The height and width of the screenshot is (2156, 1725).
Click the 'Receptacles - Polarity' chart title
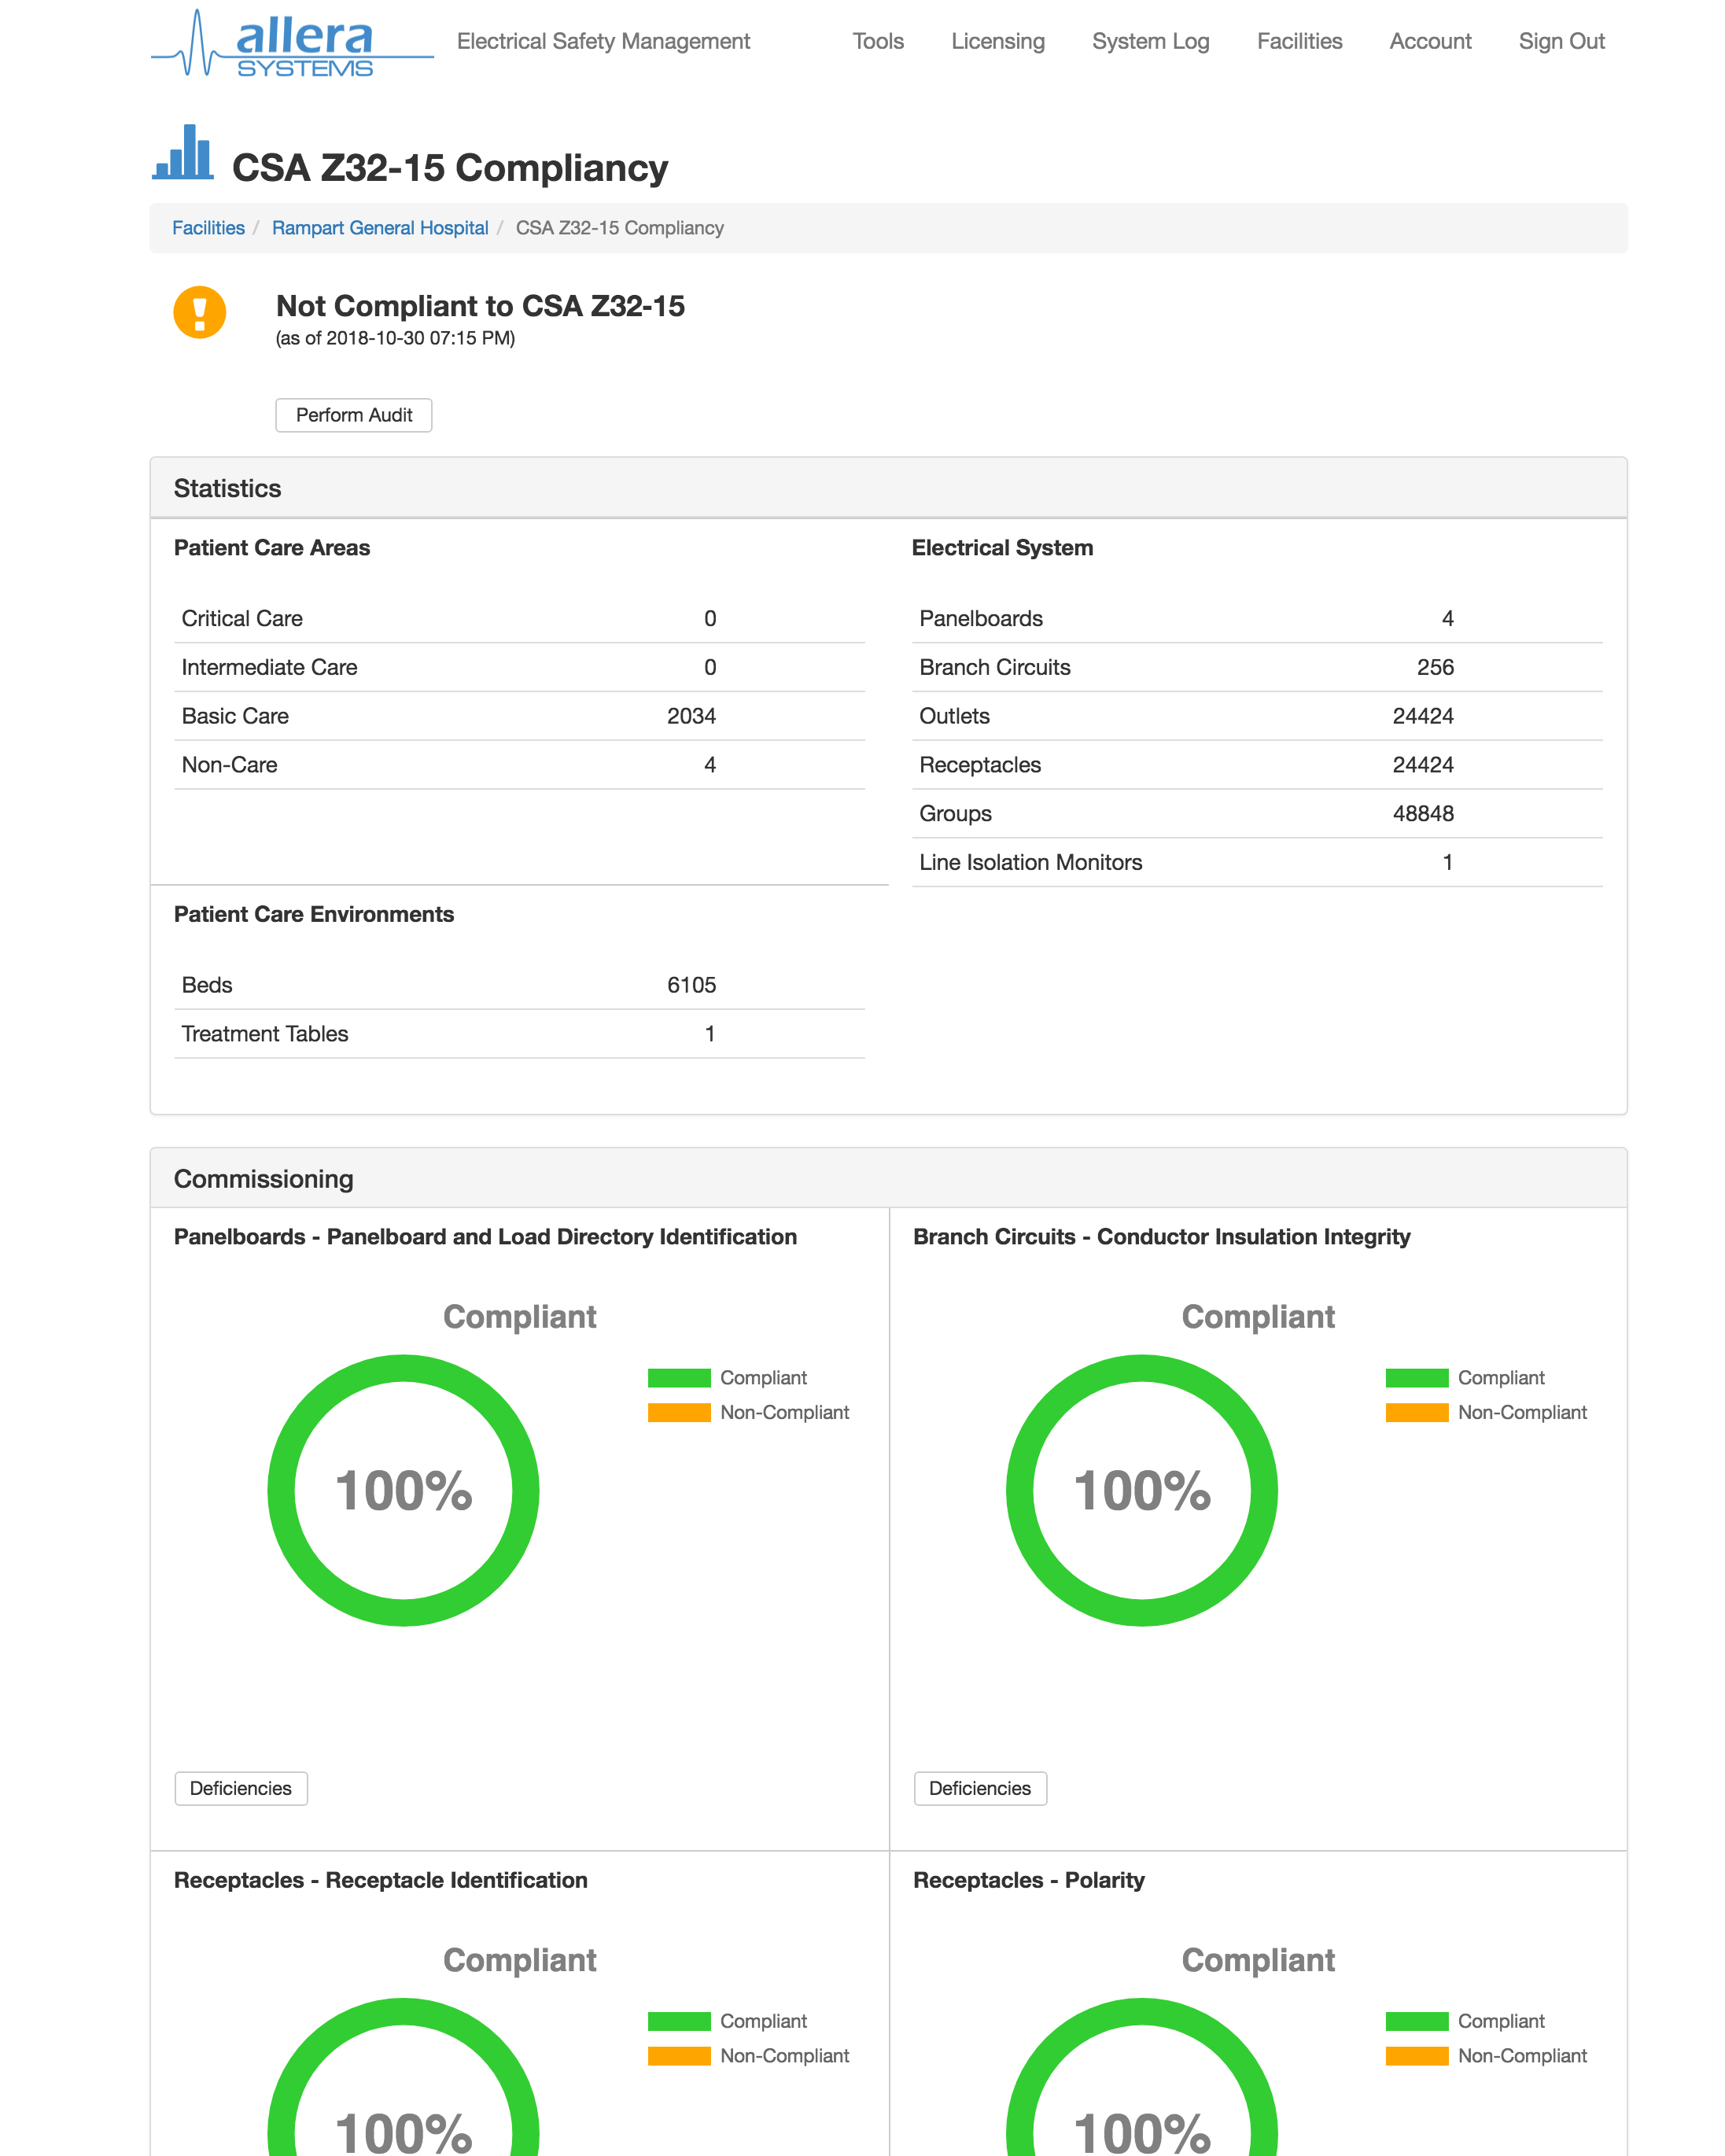(1028, 1880)
